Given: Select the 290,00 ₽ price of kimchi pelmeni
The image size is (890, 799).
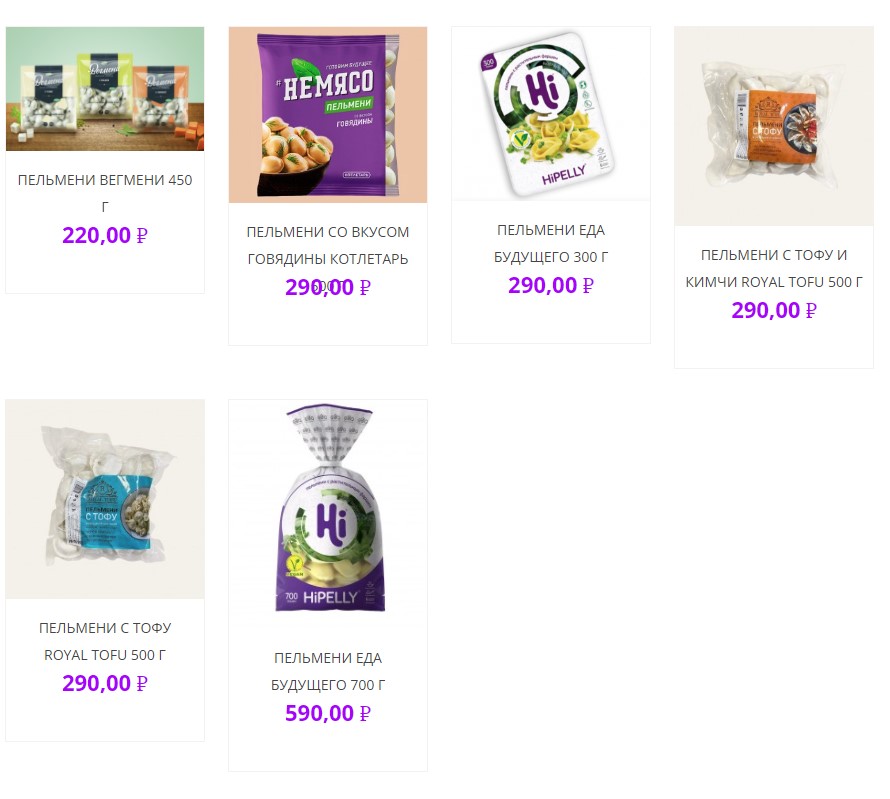Looking at the screenshot, I should pyautogui.click(x=774, y=310).
